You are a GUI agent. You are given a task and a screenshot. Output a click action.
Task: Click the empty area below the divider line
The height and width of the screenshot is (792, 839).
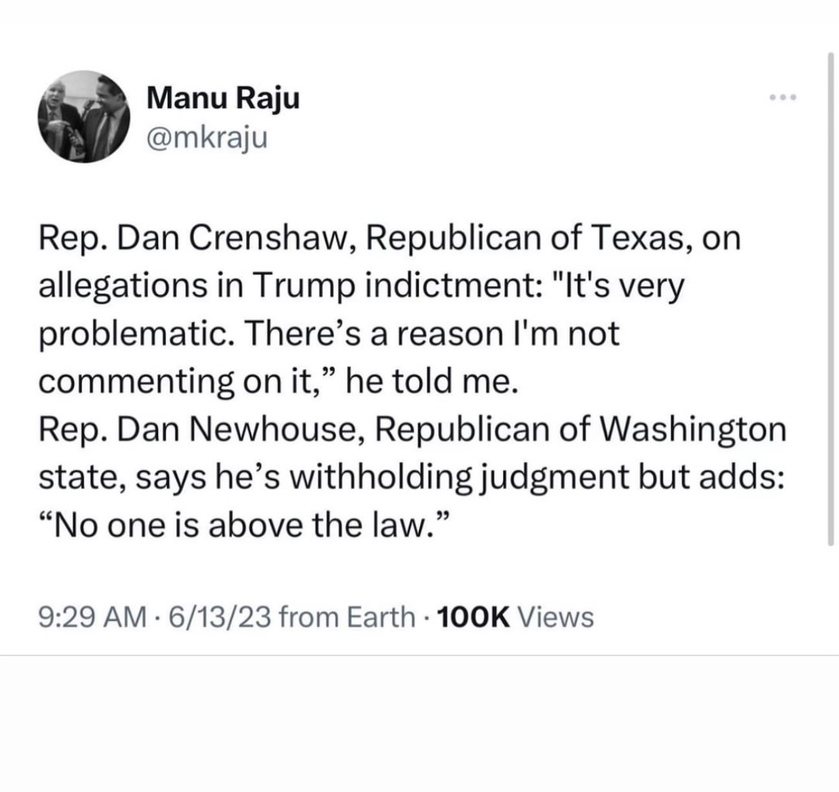coord(420,724)
